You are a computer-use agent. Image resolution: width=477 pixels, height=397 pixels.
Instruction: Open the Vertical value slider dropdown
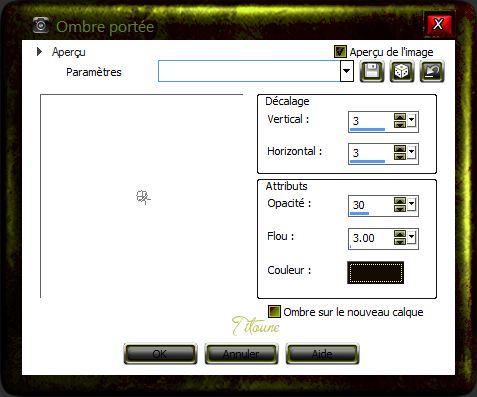click(x=412, y=120)
